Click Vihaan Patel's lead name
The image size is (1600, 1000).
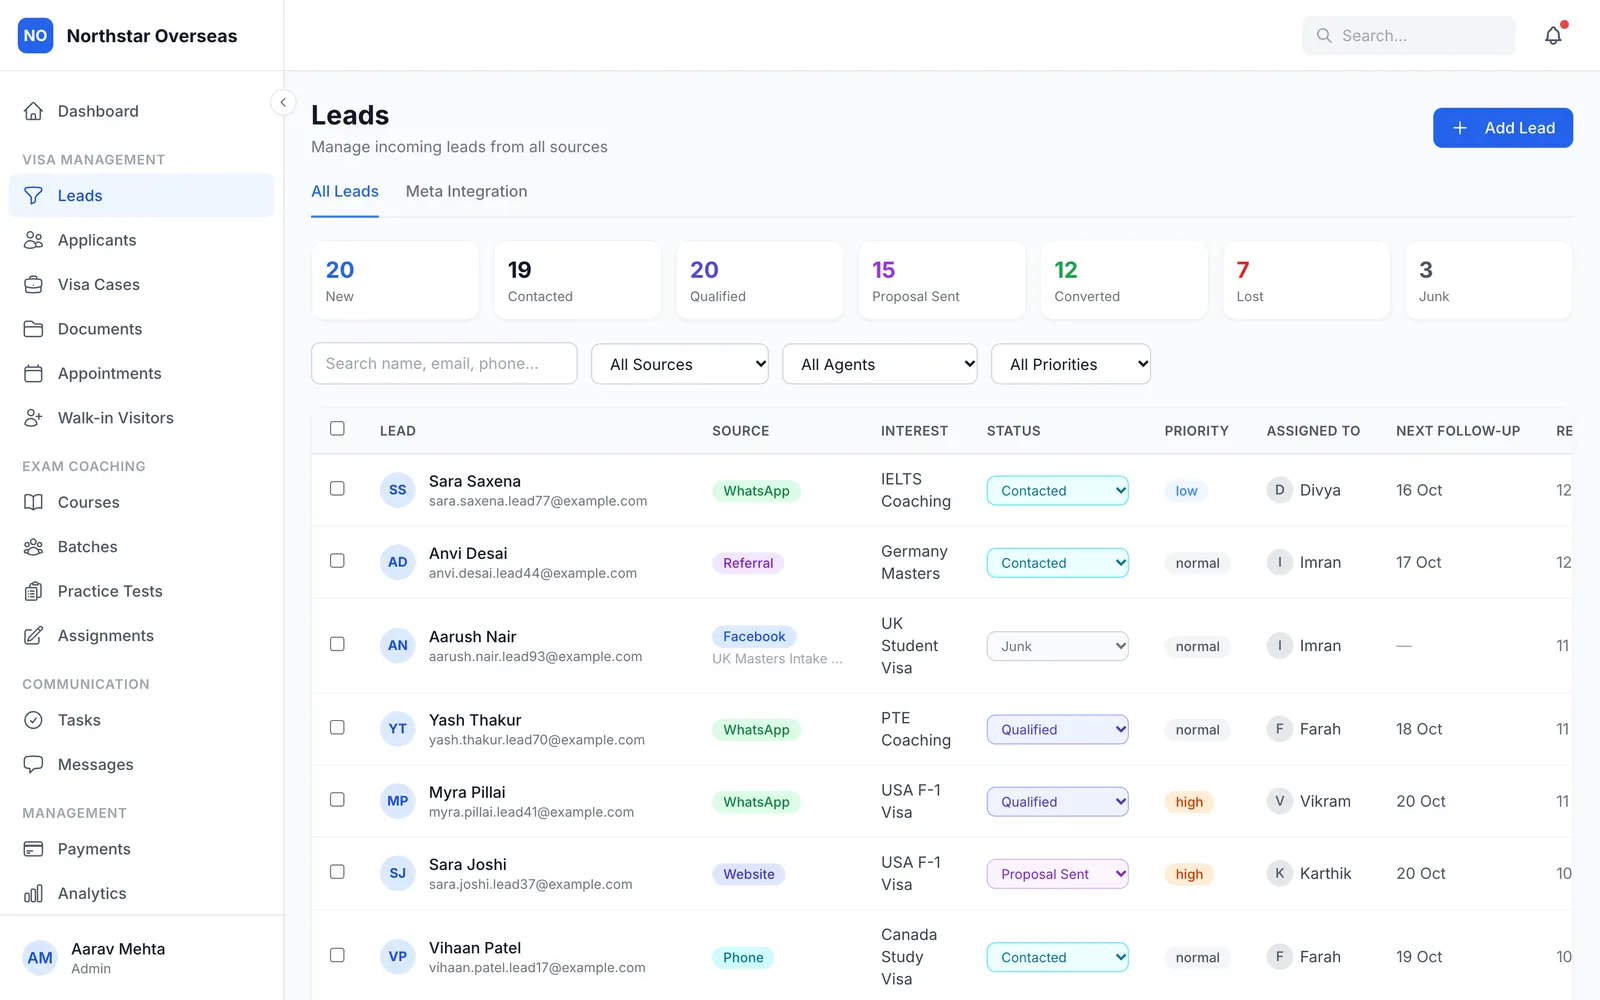coord(475,948)
